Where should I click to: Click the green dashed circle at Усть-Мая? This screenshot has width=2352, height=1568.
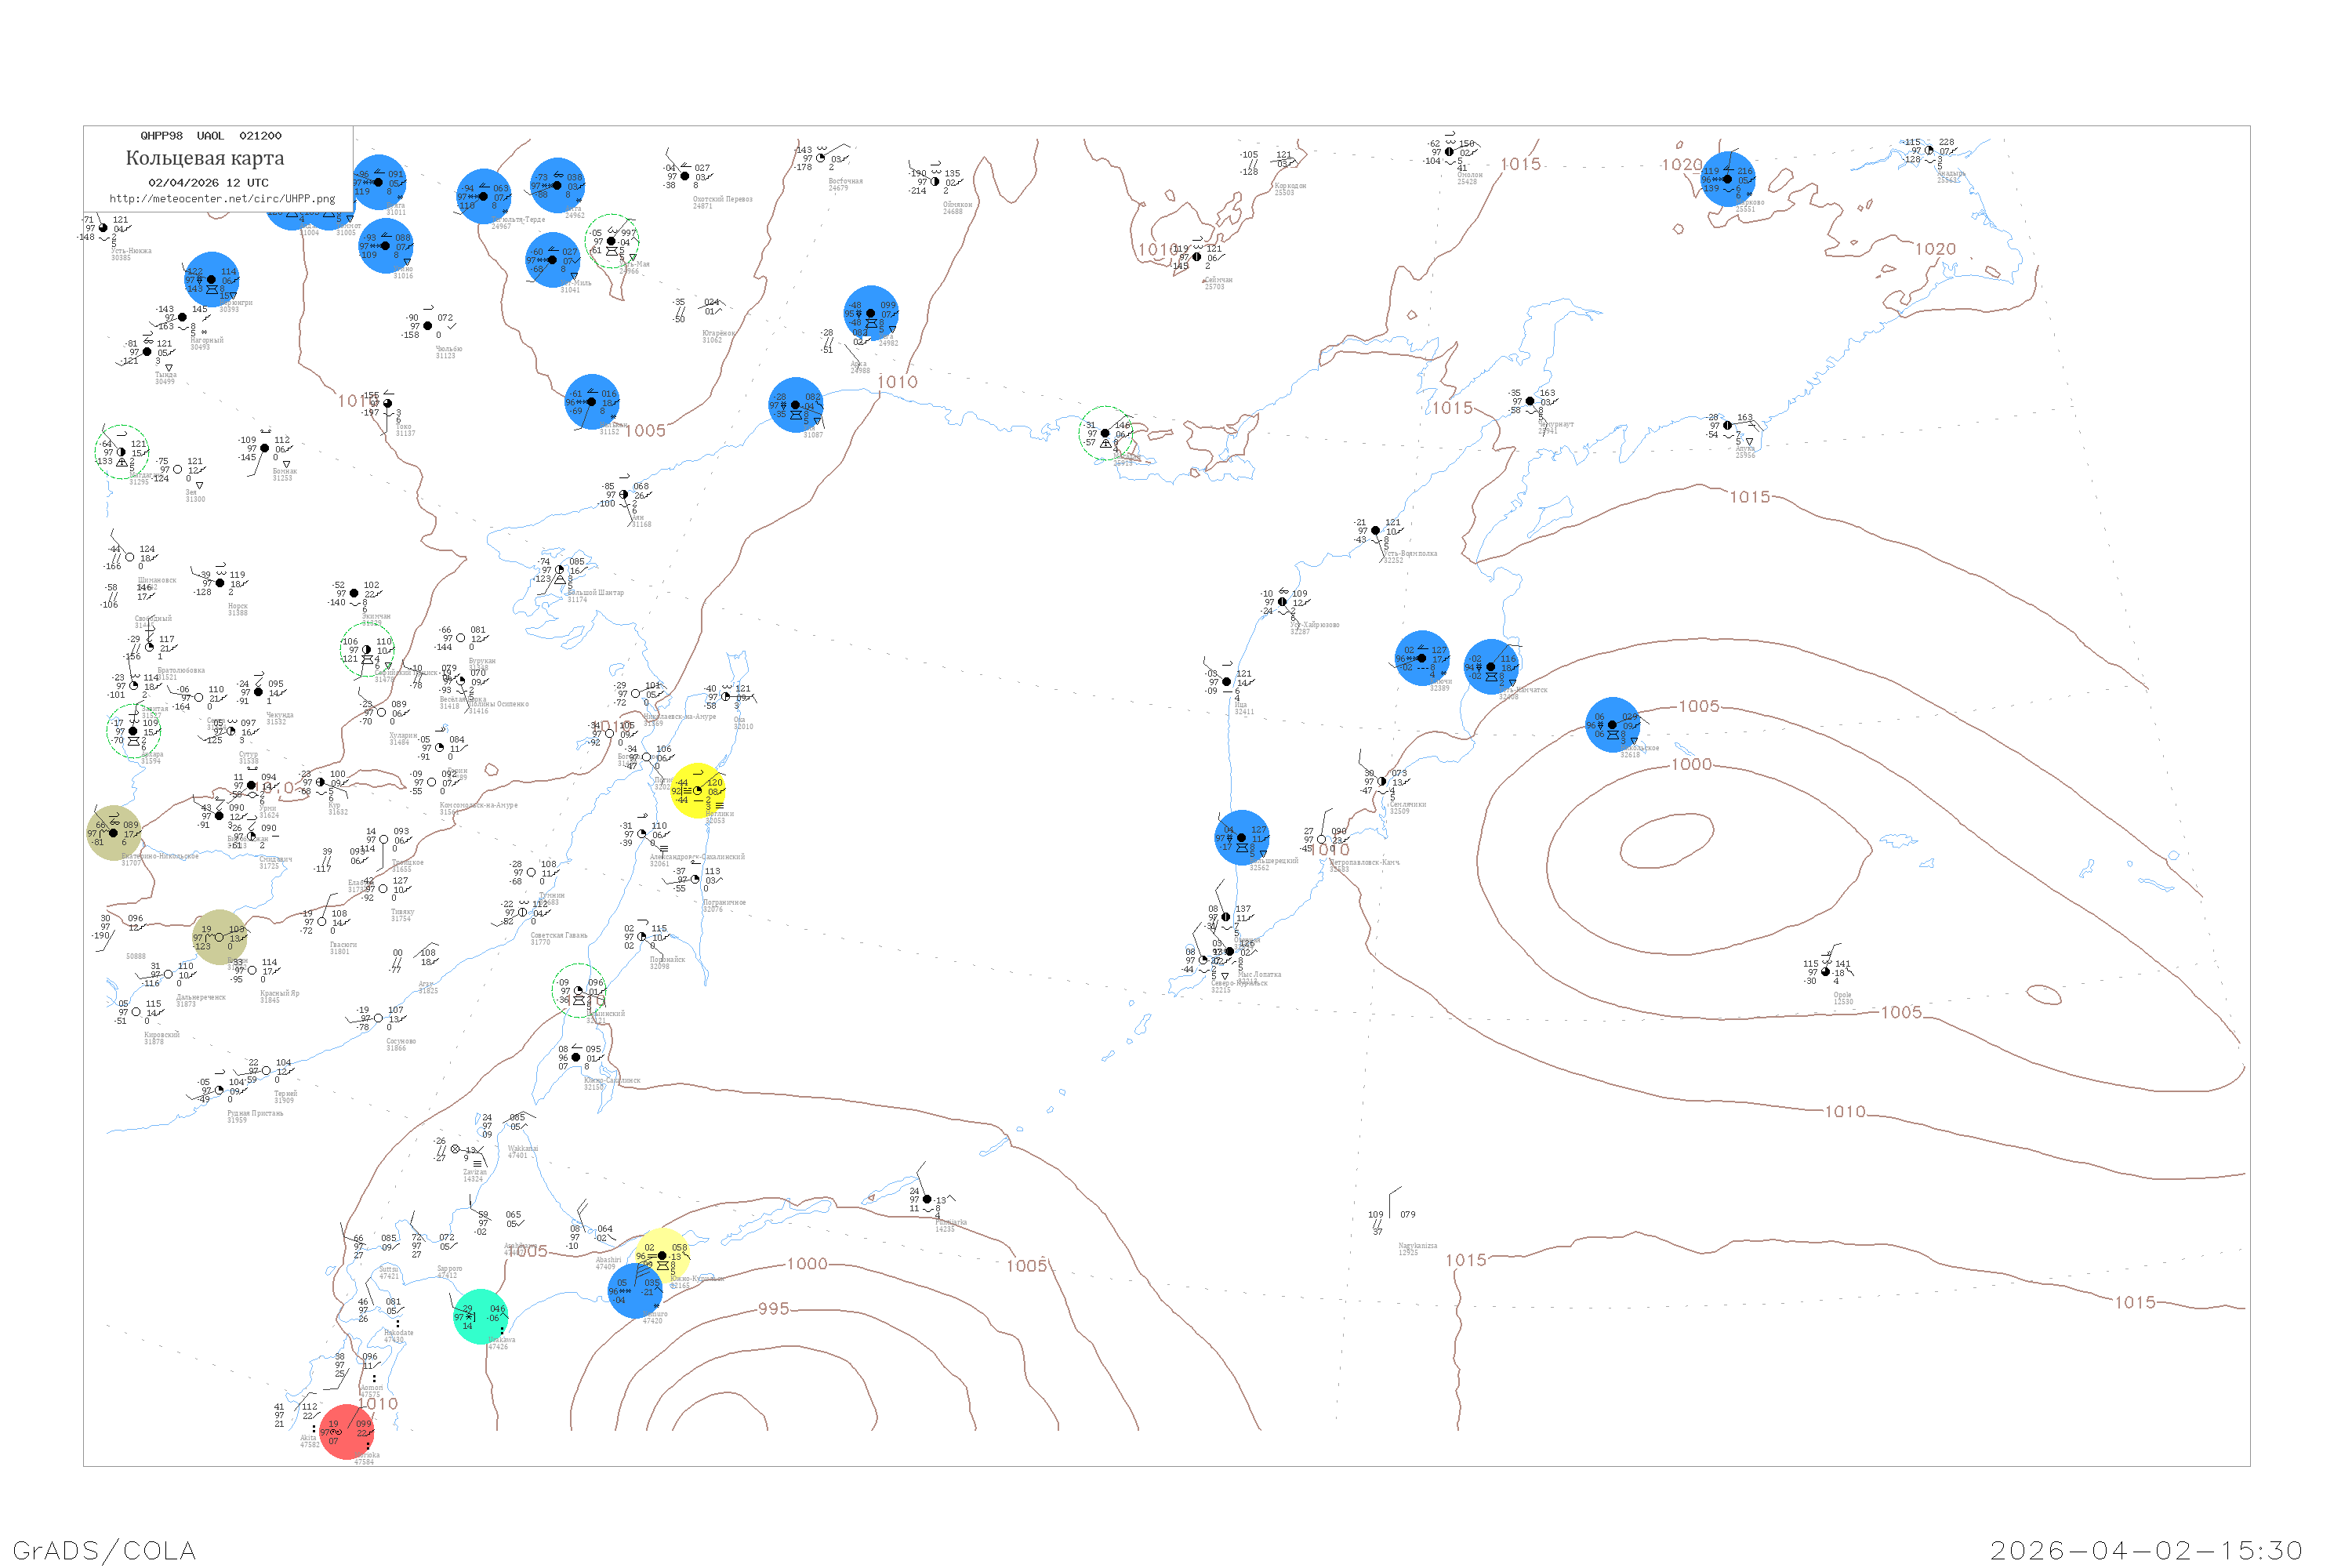tap(612, 241)
